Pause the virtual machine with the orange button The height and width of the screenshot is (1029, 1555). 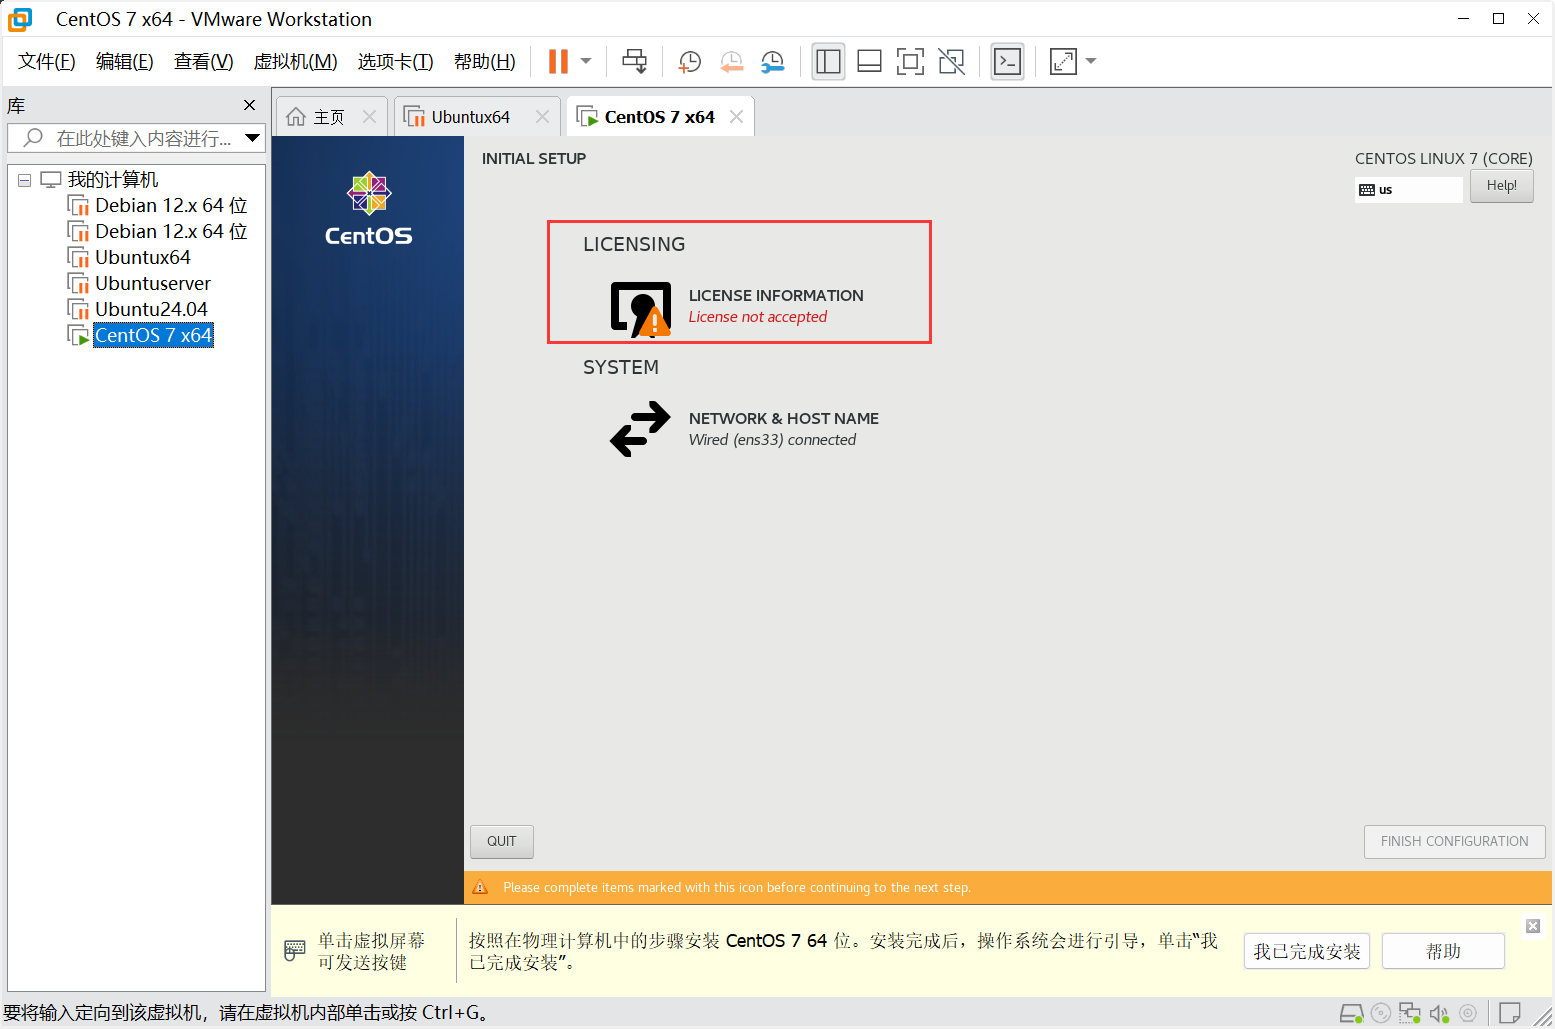(558, 61)
